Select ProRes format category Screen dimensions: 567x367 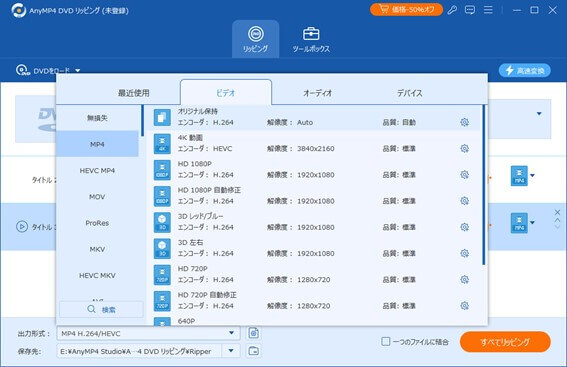[x=97, y=223]
